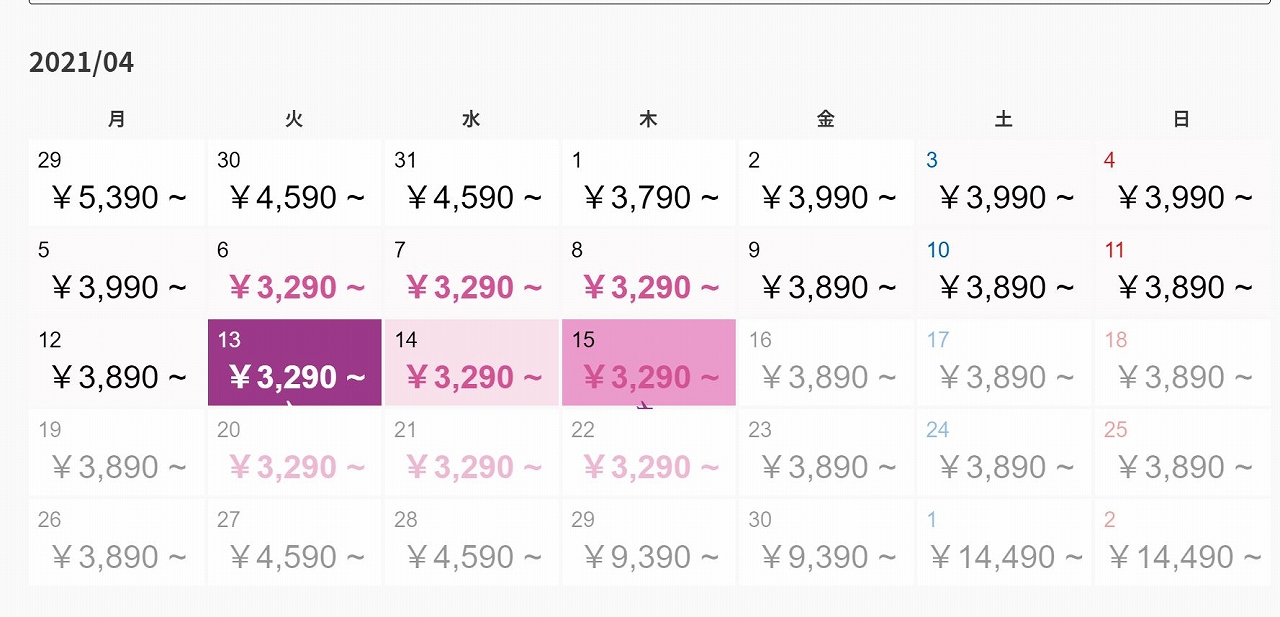The width and height of the screenshot is (1280, 617).
Task: Select Saturday April 3 date
Action: (x=1004, y=182)
